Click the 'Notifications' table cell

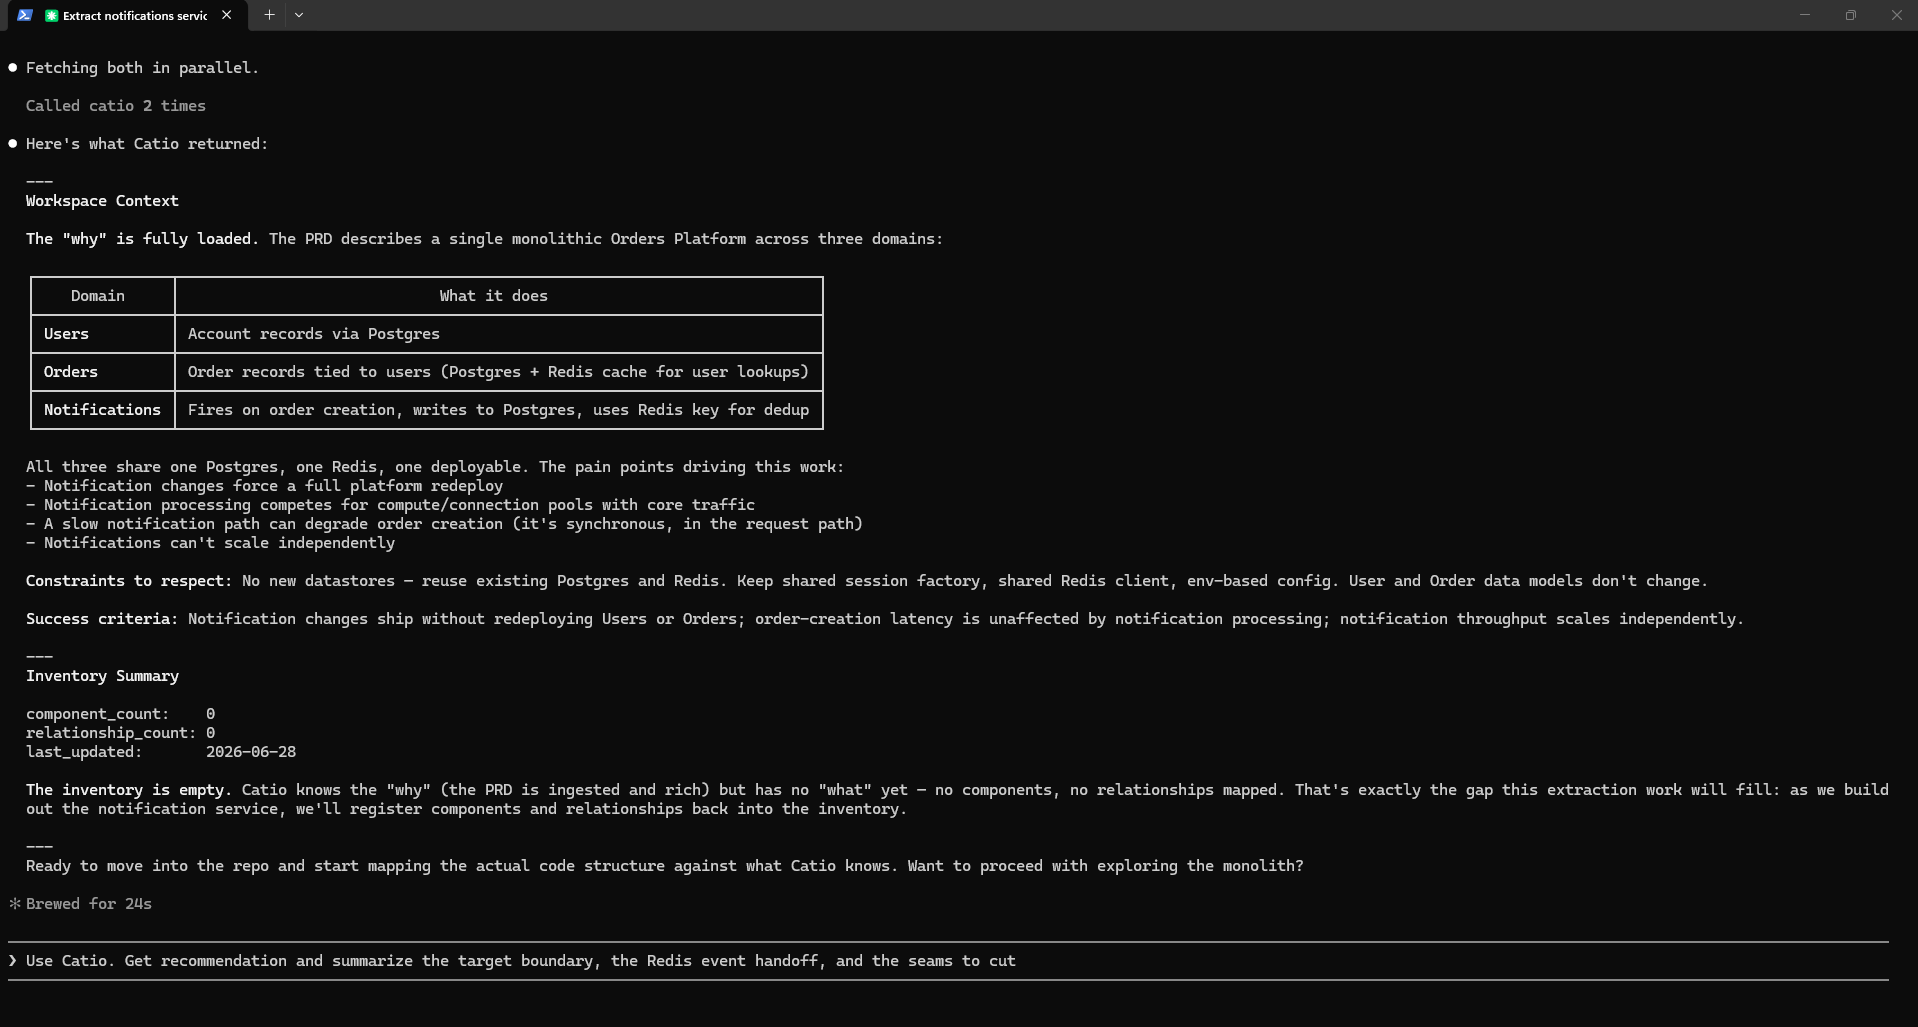[x=102, y=410]
